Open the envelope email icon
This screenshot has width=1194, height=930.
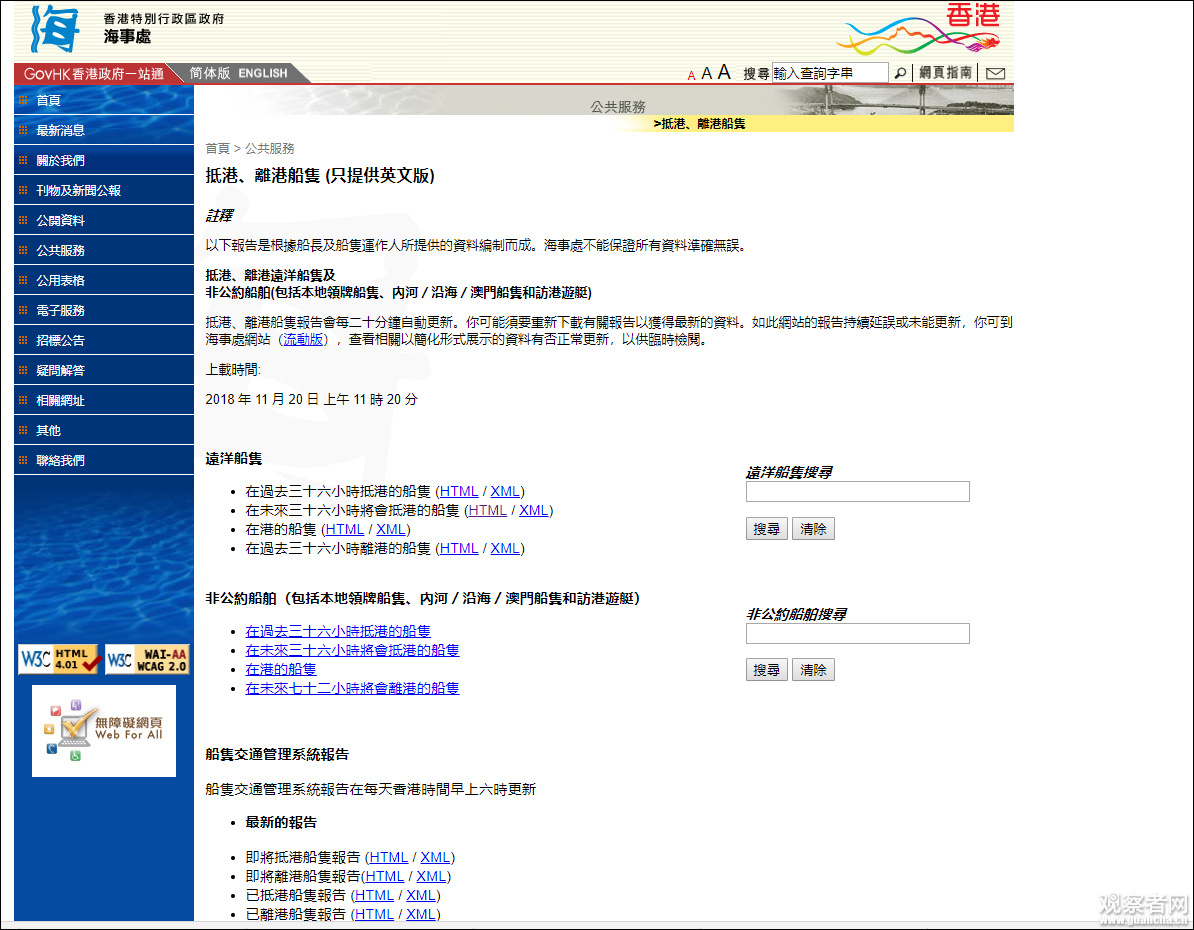click(x=995, y=73)
